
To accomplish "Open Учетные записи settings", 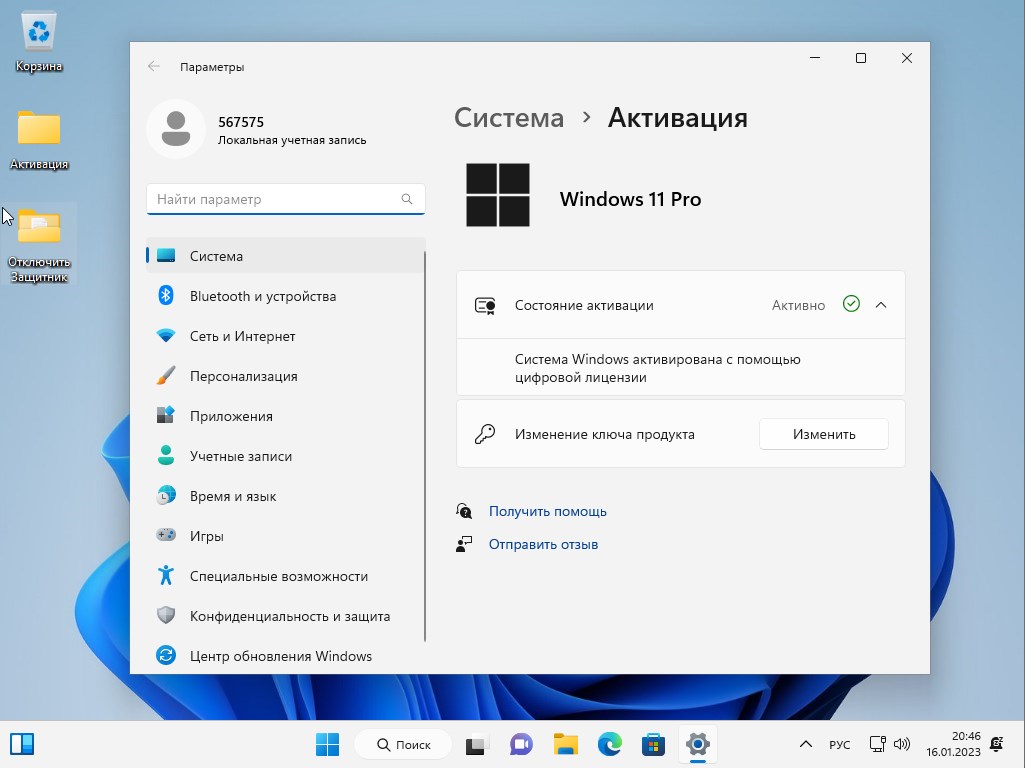I will pyautogui.click(x=286, y=455).
